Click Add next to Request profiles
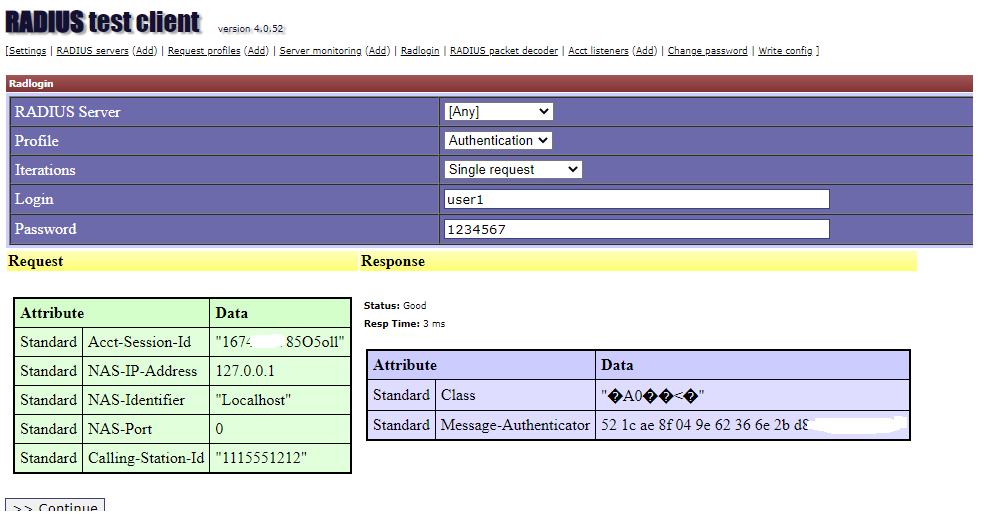Image resolution: width=998 pixels, height=519 pixels. coord(257,51)
